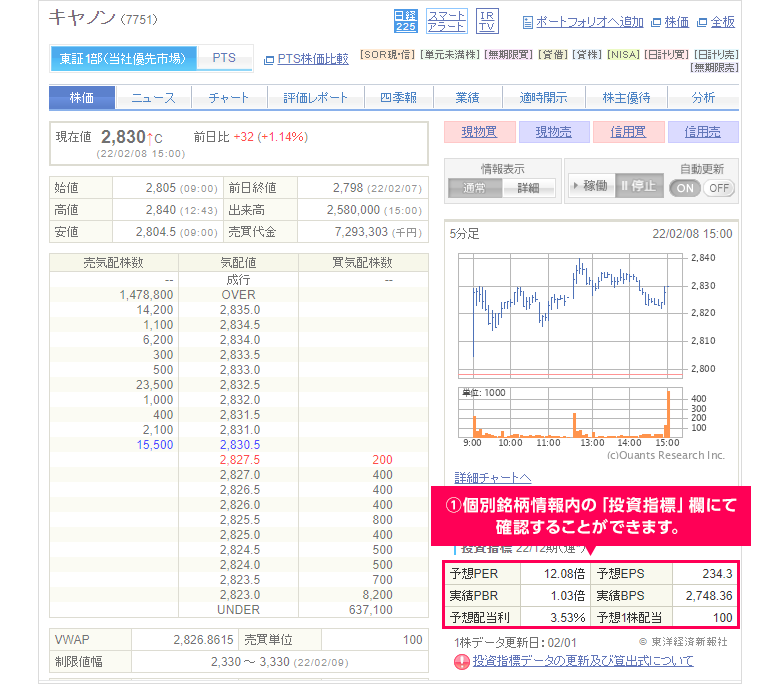Select the 株価 main tab

point(82,98)
